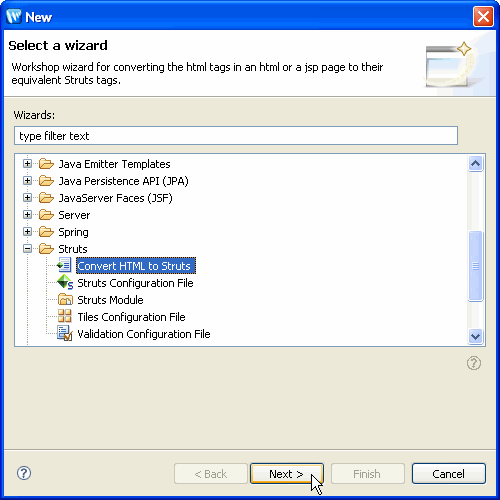Expand the JavaServer Faces (JSF) node
Image resolution: width=500 pixels, height=500 pixels.
pyautogui.click(x=27, y=198)
